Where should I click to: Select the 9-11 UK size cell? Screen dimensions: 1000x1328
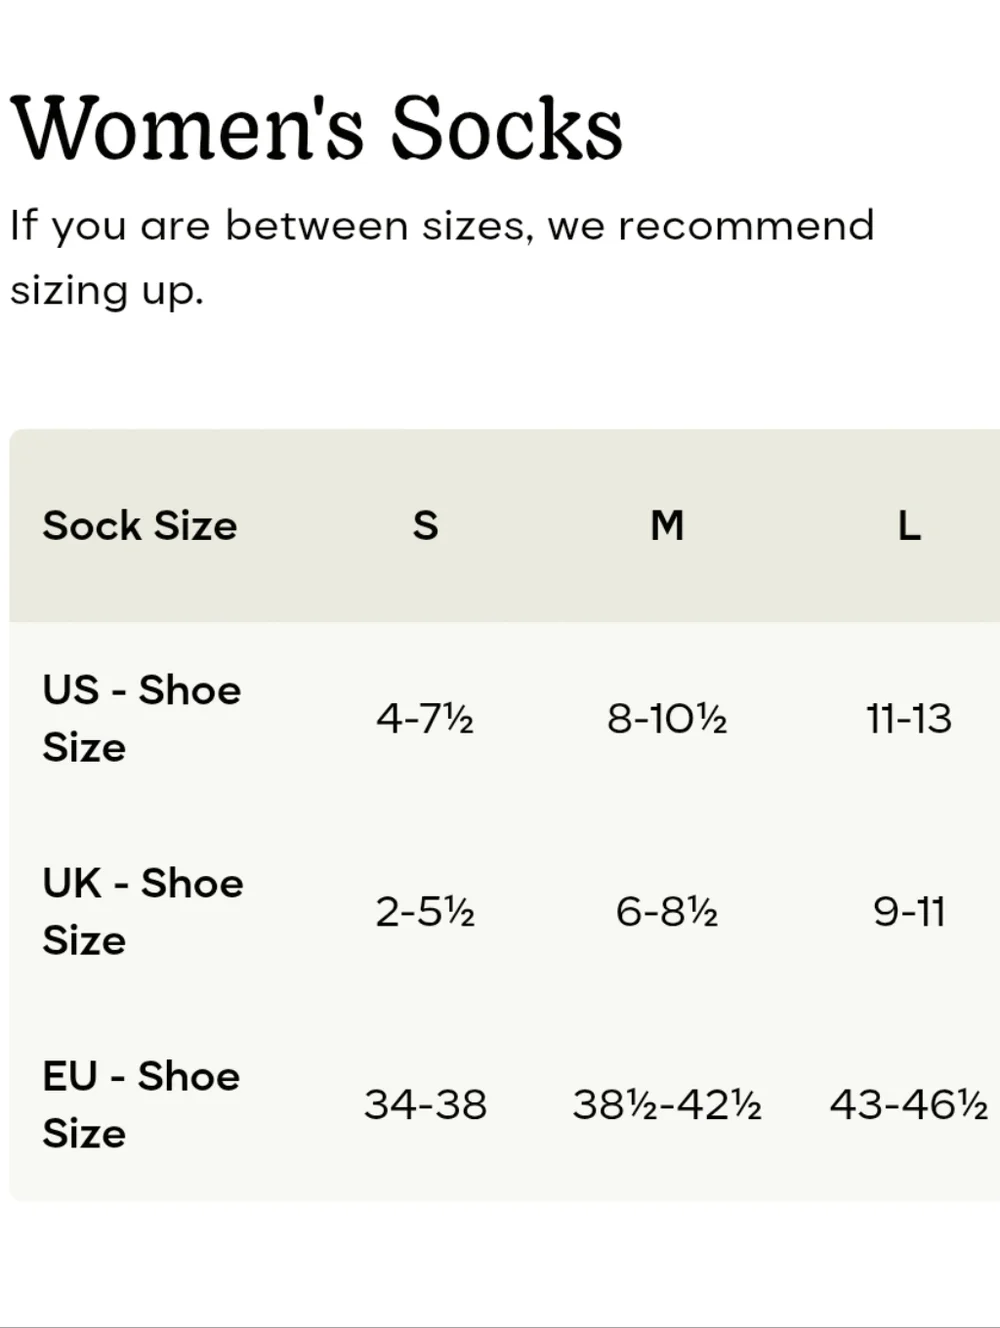tap(908, 911)
